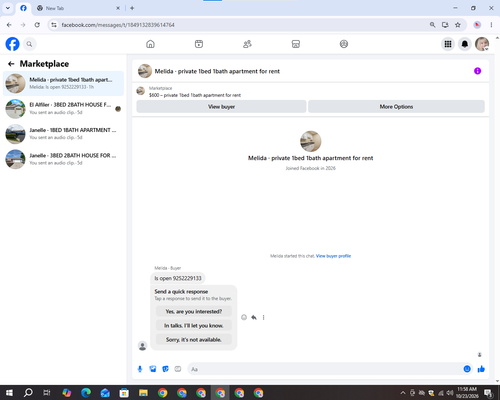Send a thumbs-up like
500x400 pixels.
click(x=481, y=369)
